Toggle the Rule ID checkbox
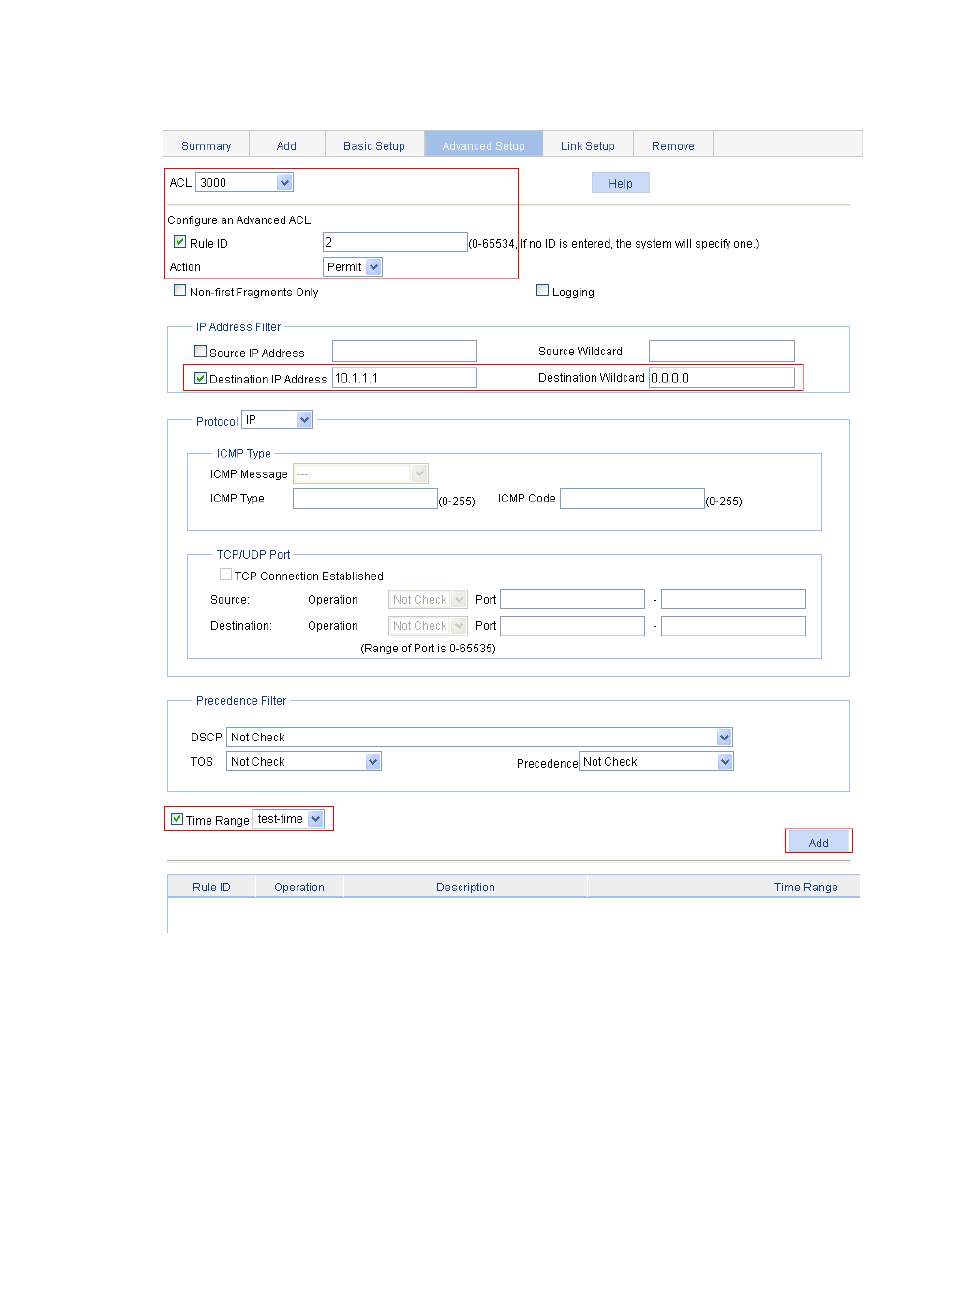The image size is (954, 1296). [180, 242]
